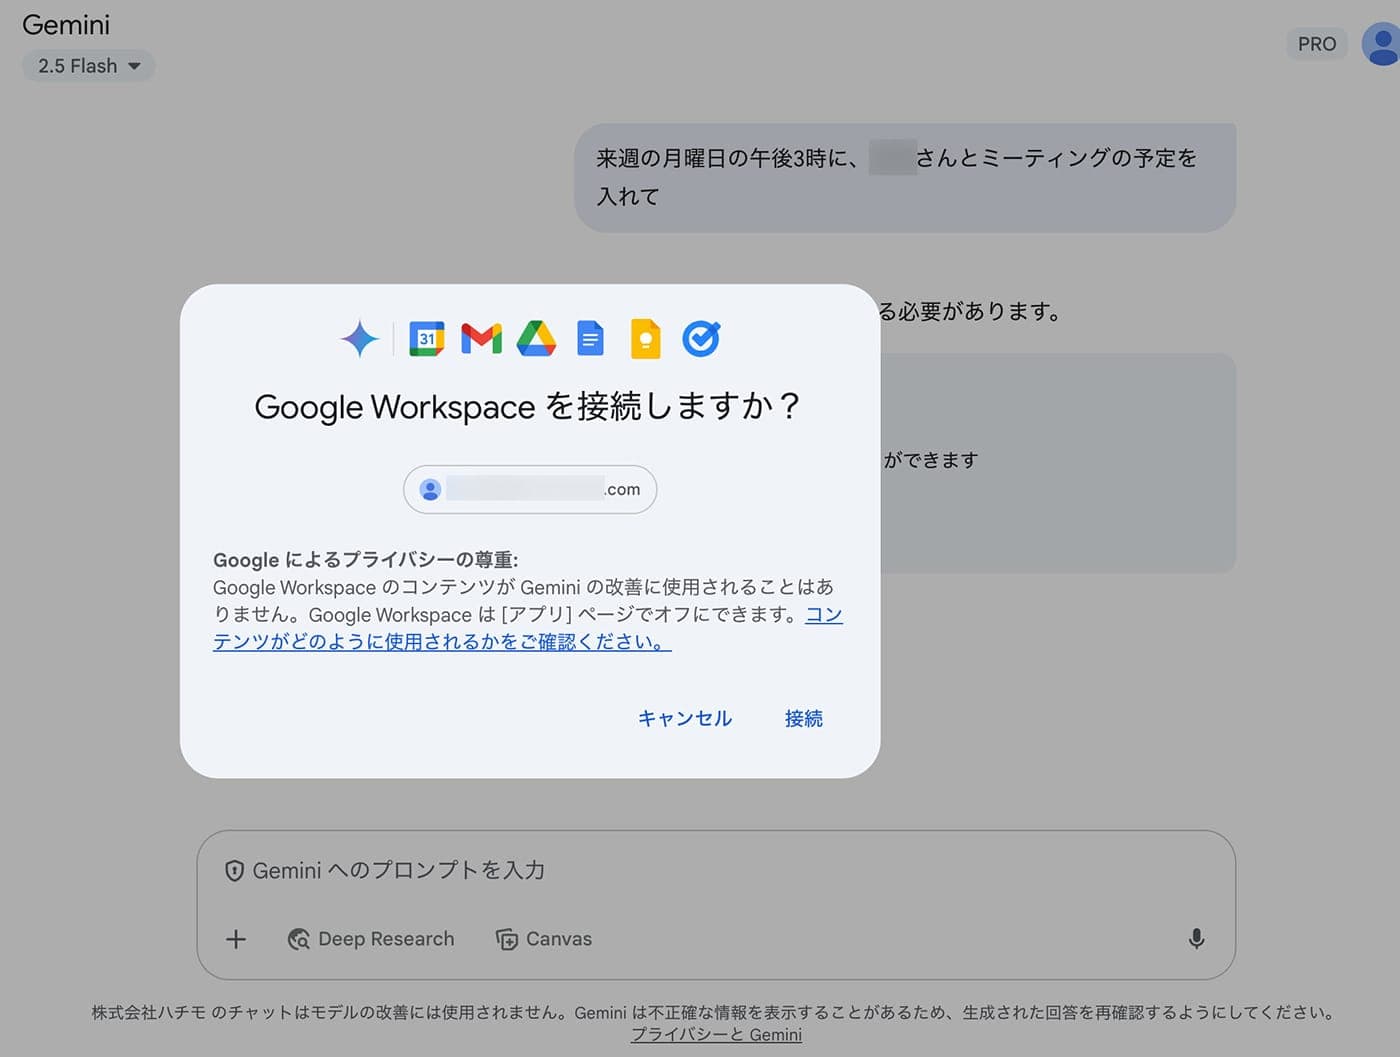Click the Google Calendar icon in the dialog
1400x1057 pixels.
click(427, 339)
